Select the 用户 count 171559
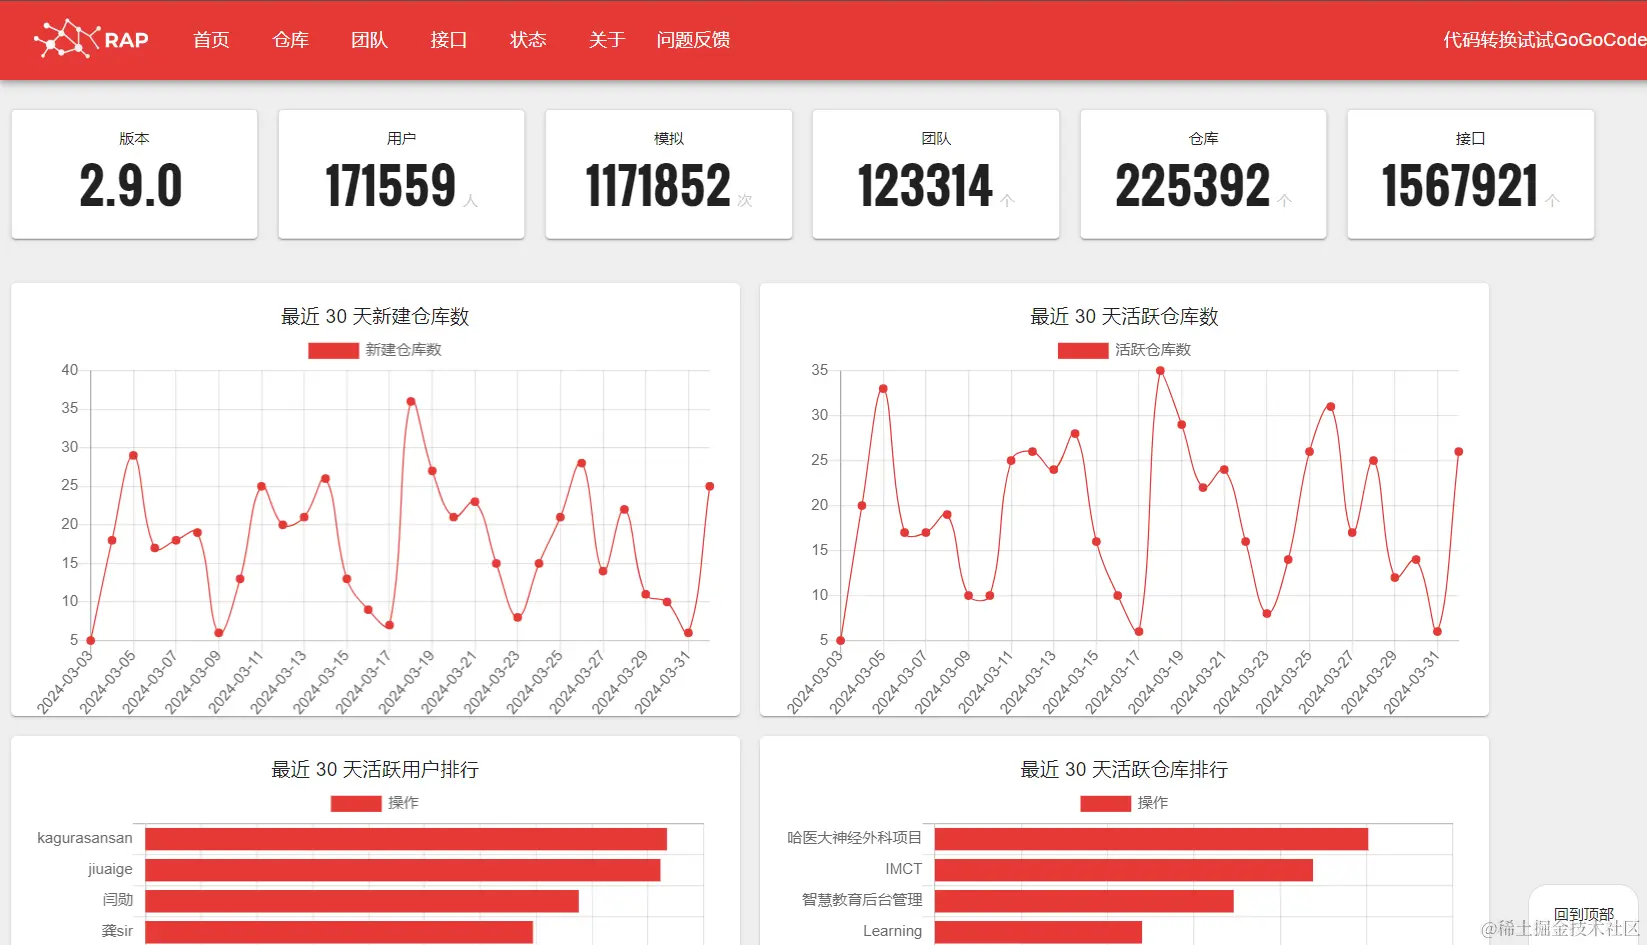This screenshot has width=1647, height=945. click(391, 186)
